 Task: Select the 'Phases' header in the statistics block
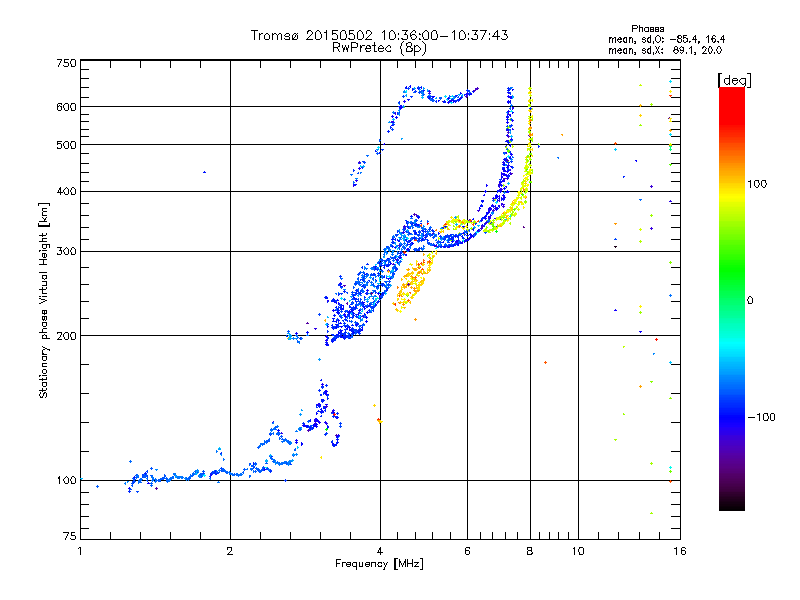point(647,29)
